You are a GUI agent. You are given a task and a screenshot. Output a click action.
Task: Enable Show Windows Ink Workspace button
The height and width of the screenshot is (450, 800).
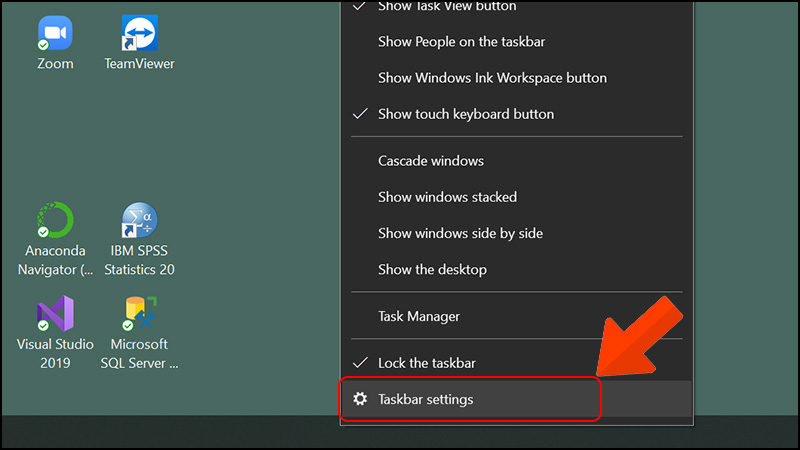click(492, 77)
